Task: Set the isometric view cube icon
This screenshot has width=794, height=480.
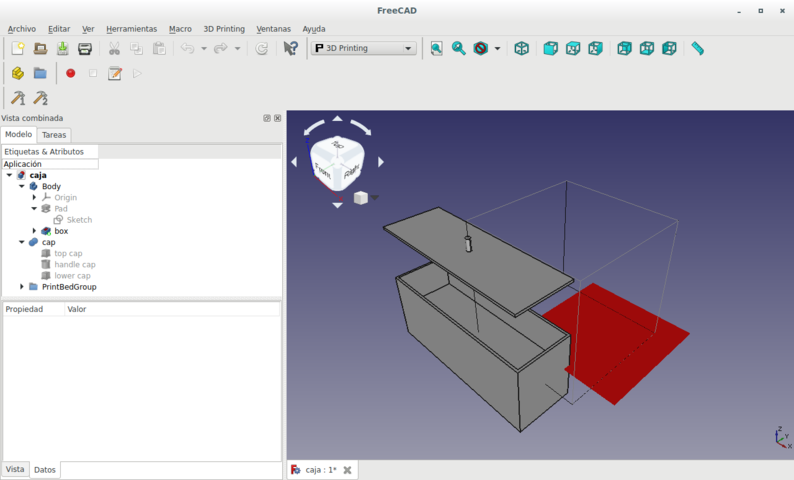Action: 522,48
